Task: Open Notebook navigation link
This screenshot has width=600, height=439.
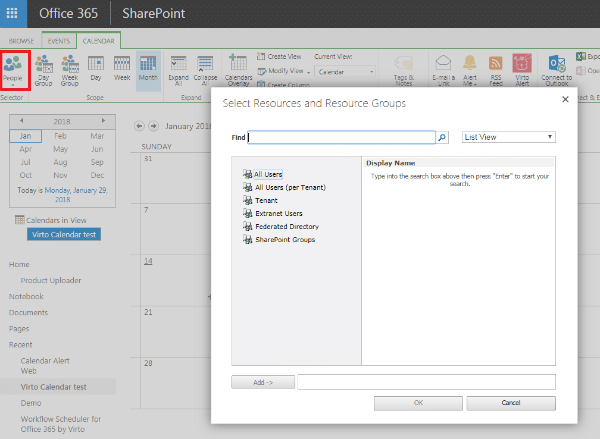Action: (26, 297)
